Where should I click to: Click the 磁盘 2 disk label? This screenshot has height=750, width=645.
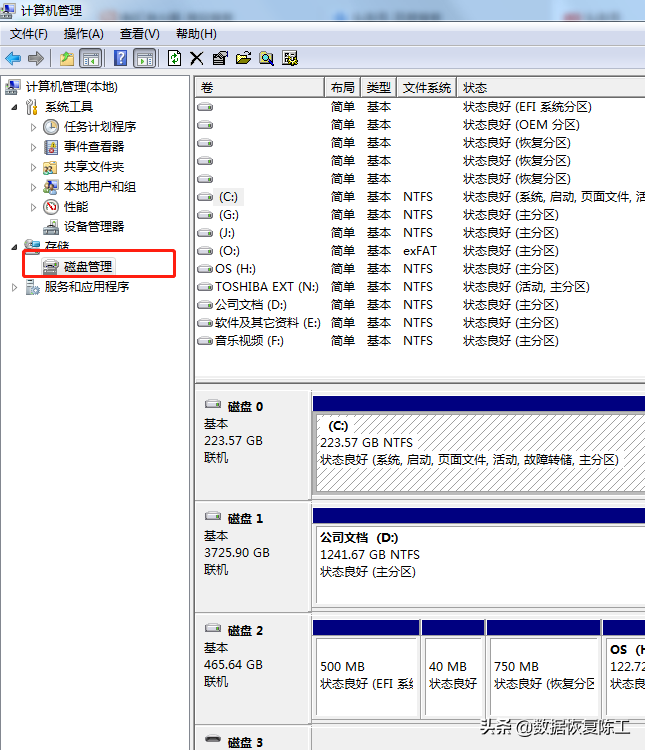[245, 630]
